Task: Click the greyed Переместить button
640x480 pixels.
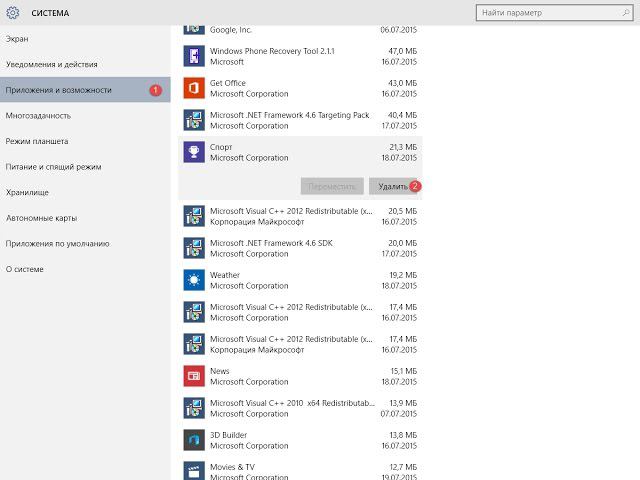Action: click(x=332, y=187)
